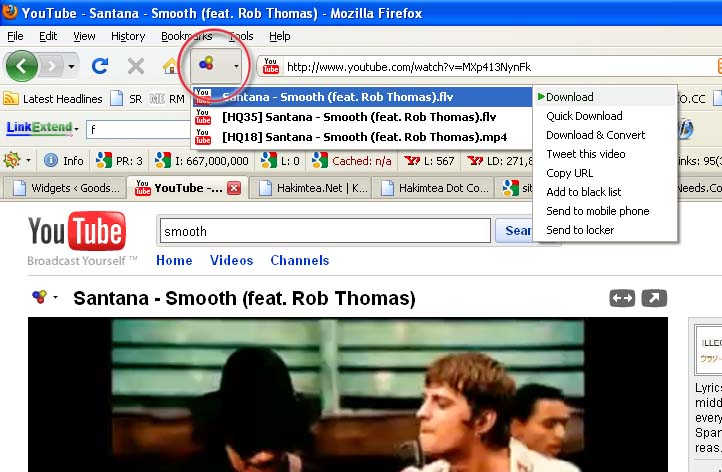Click the sidebar ad thumbnail image
The height and width of the screenshot is (472, 722).
708,350
